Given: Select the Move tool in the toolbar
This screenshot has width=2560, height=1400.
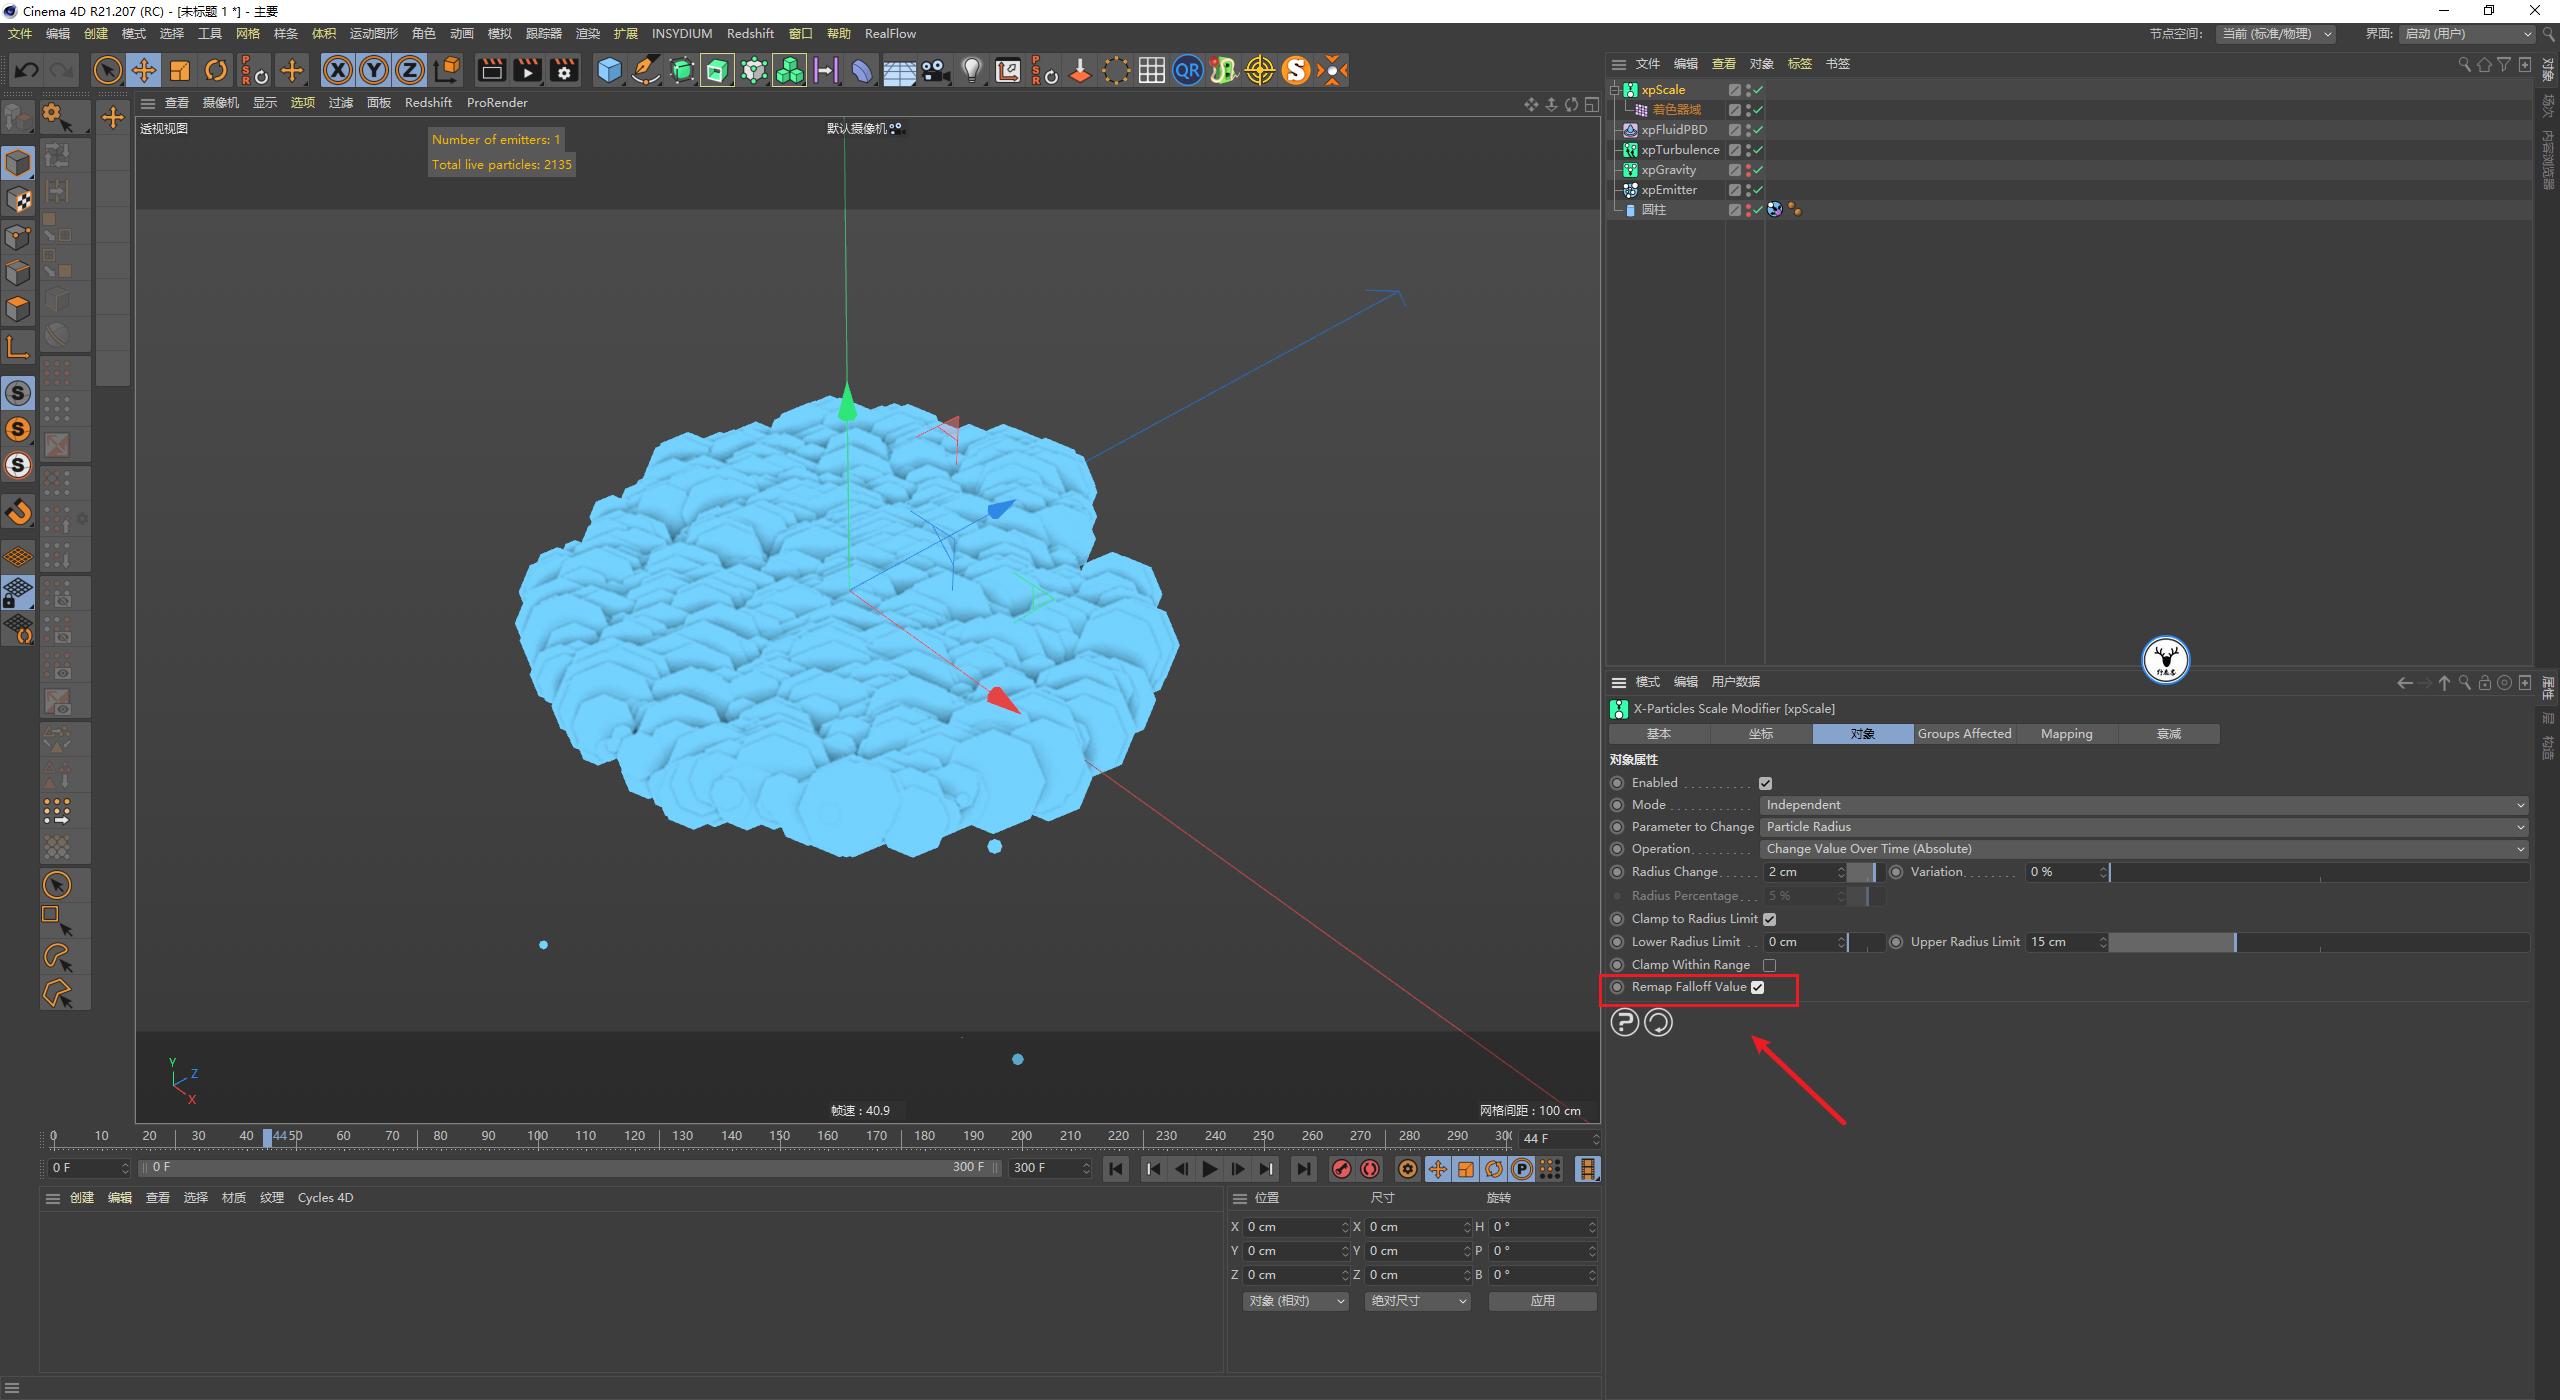Looking at the screenshot, I should coord(144,70).
